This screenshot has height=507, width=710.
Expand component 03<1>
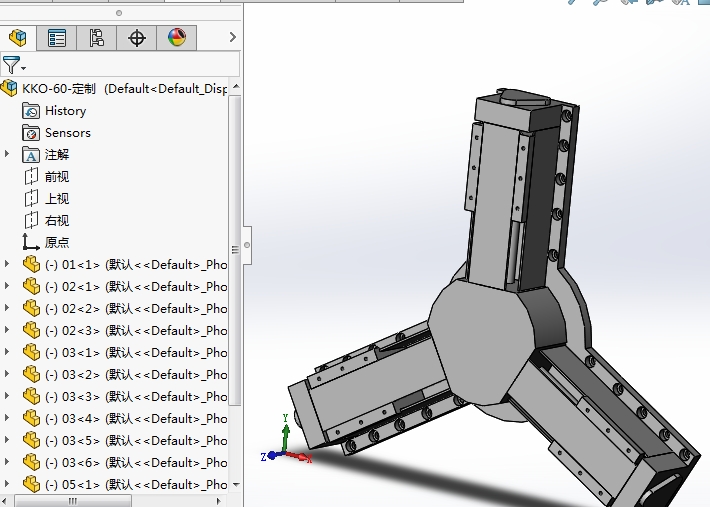(7, 351)
